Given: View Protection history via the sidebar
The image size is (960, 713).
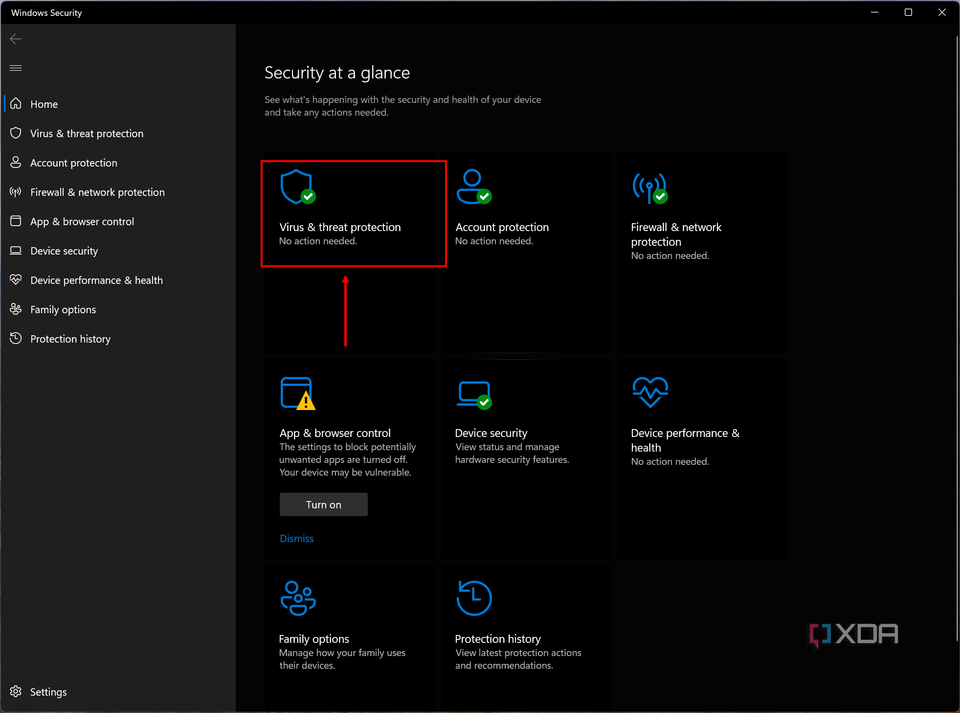Looking at the screenshot, I should pos(70,338).
